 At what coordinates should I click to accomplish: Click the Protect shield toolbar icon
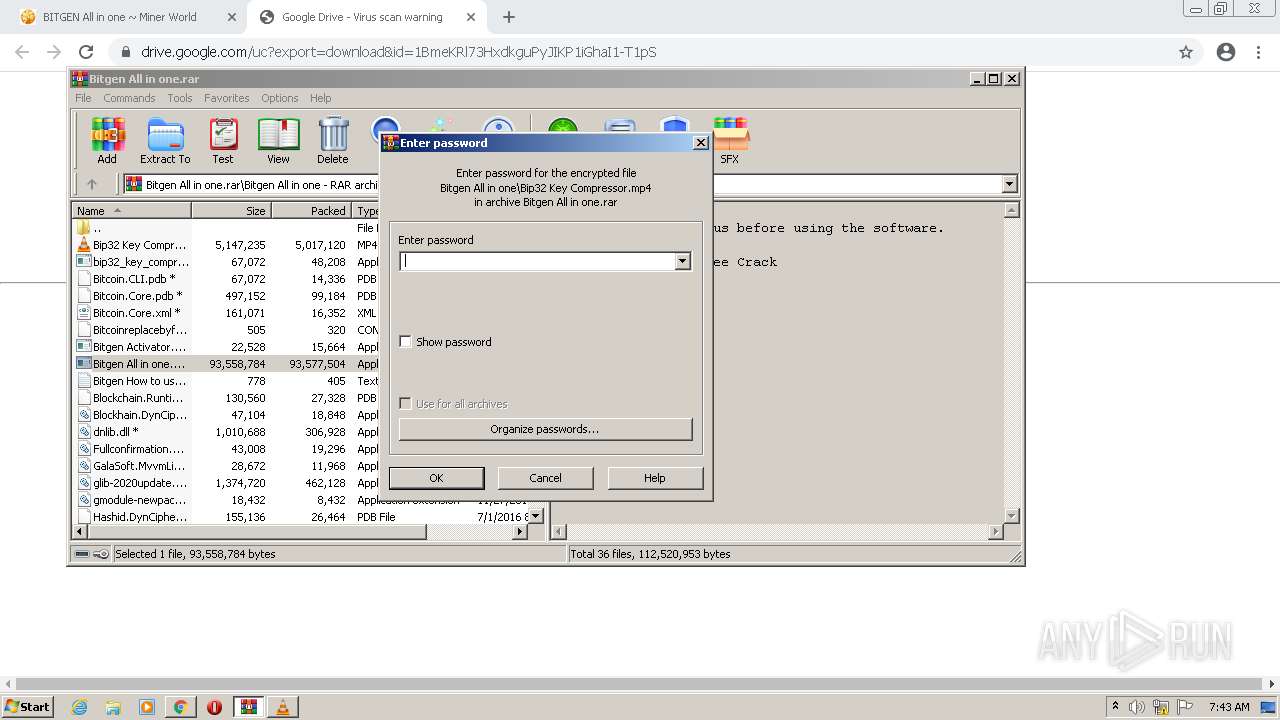coord(675,125)
